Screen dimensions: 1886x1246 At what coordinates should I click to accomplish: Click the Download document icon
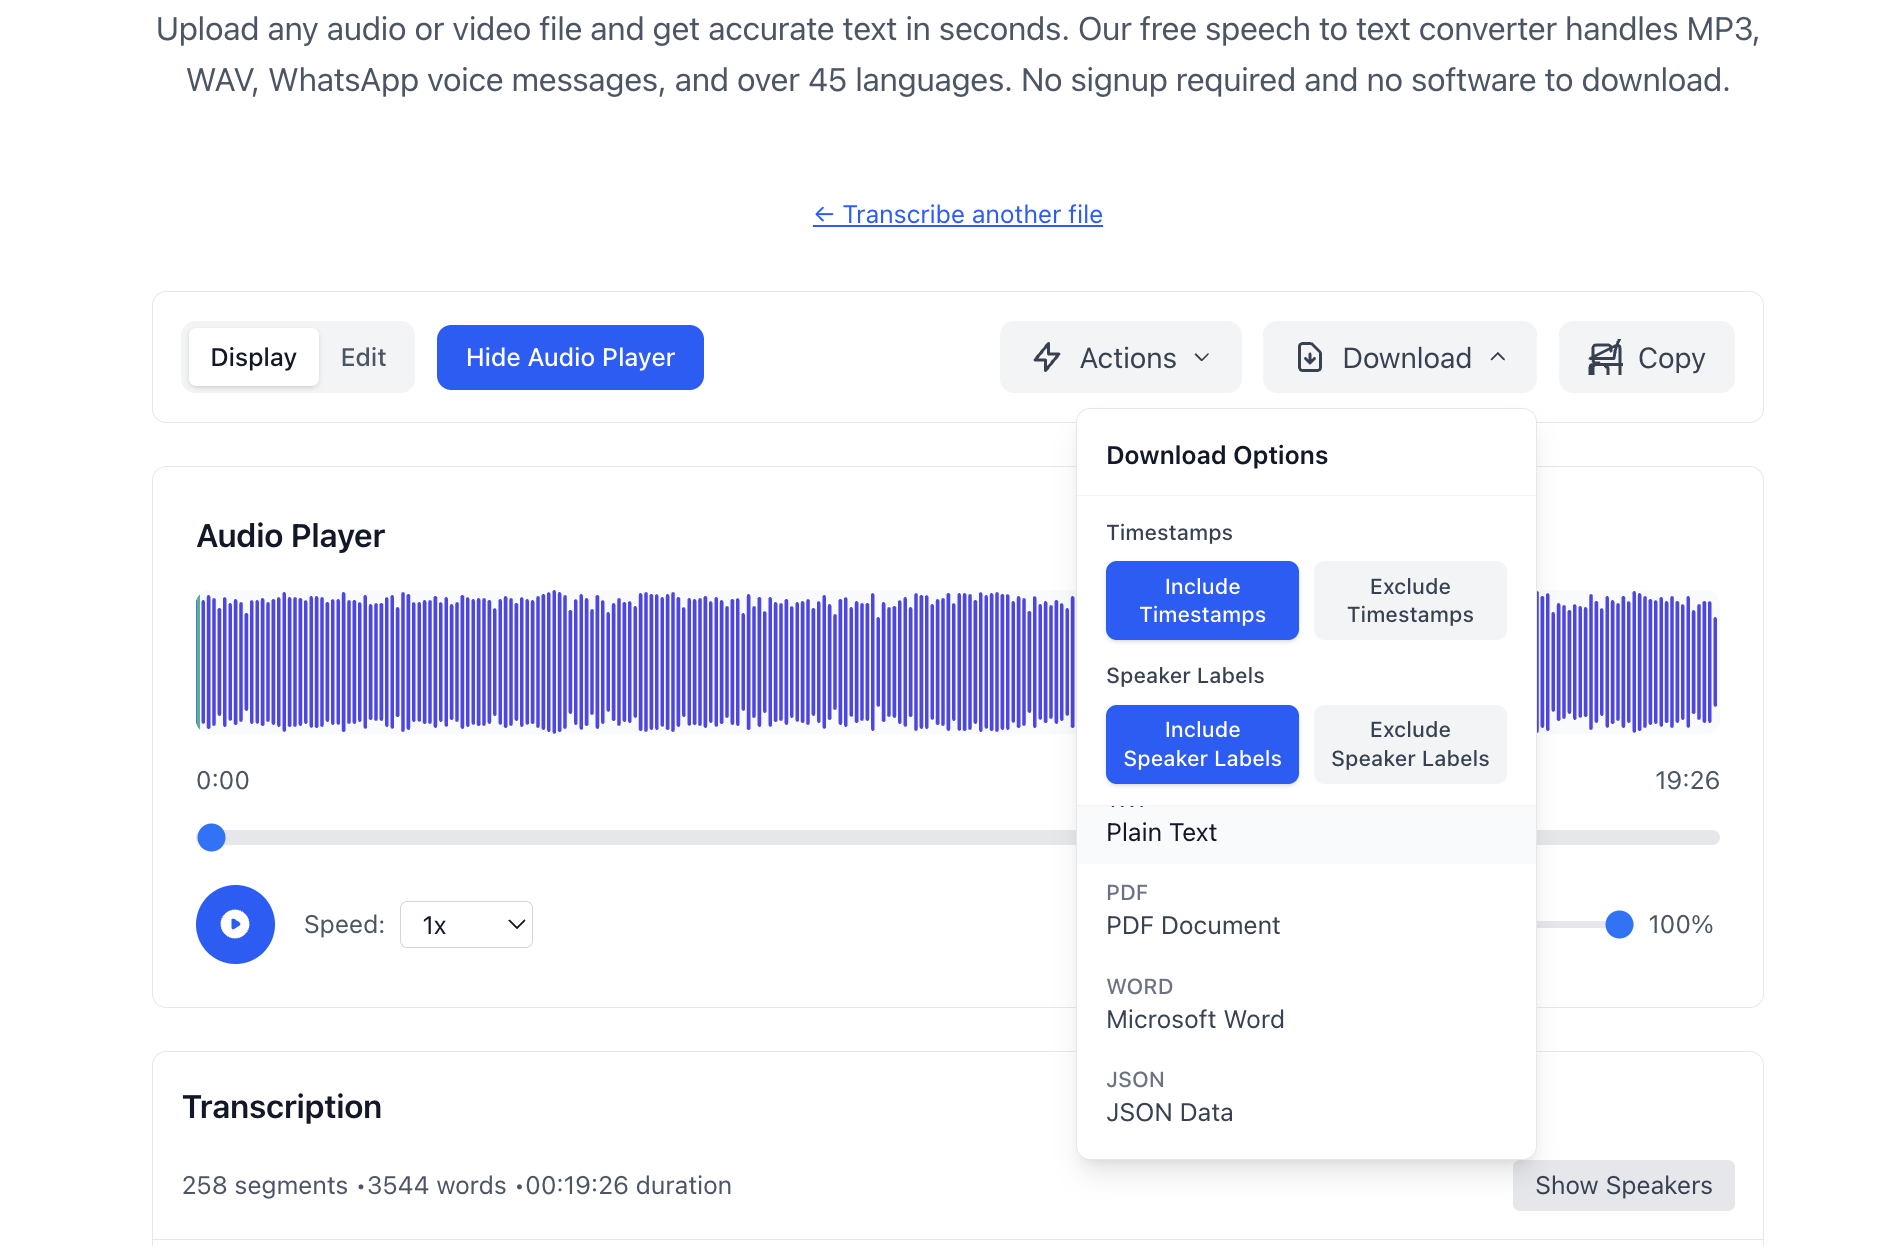[1310, 357]
